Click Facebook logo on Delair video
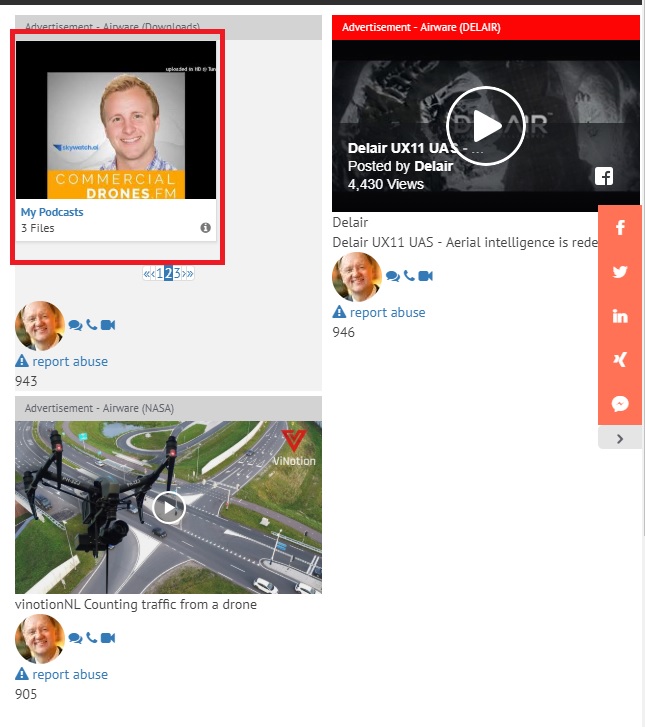The image size is (645, 727). 604,176
